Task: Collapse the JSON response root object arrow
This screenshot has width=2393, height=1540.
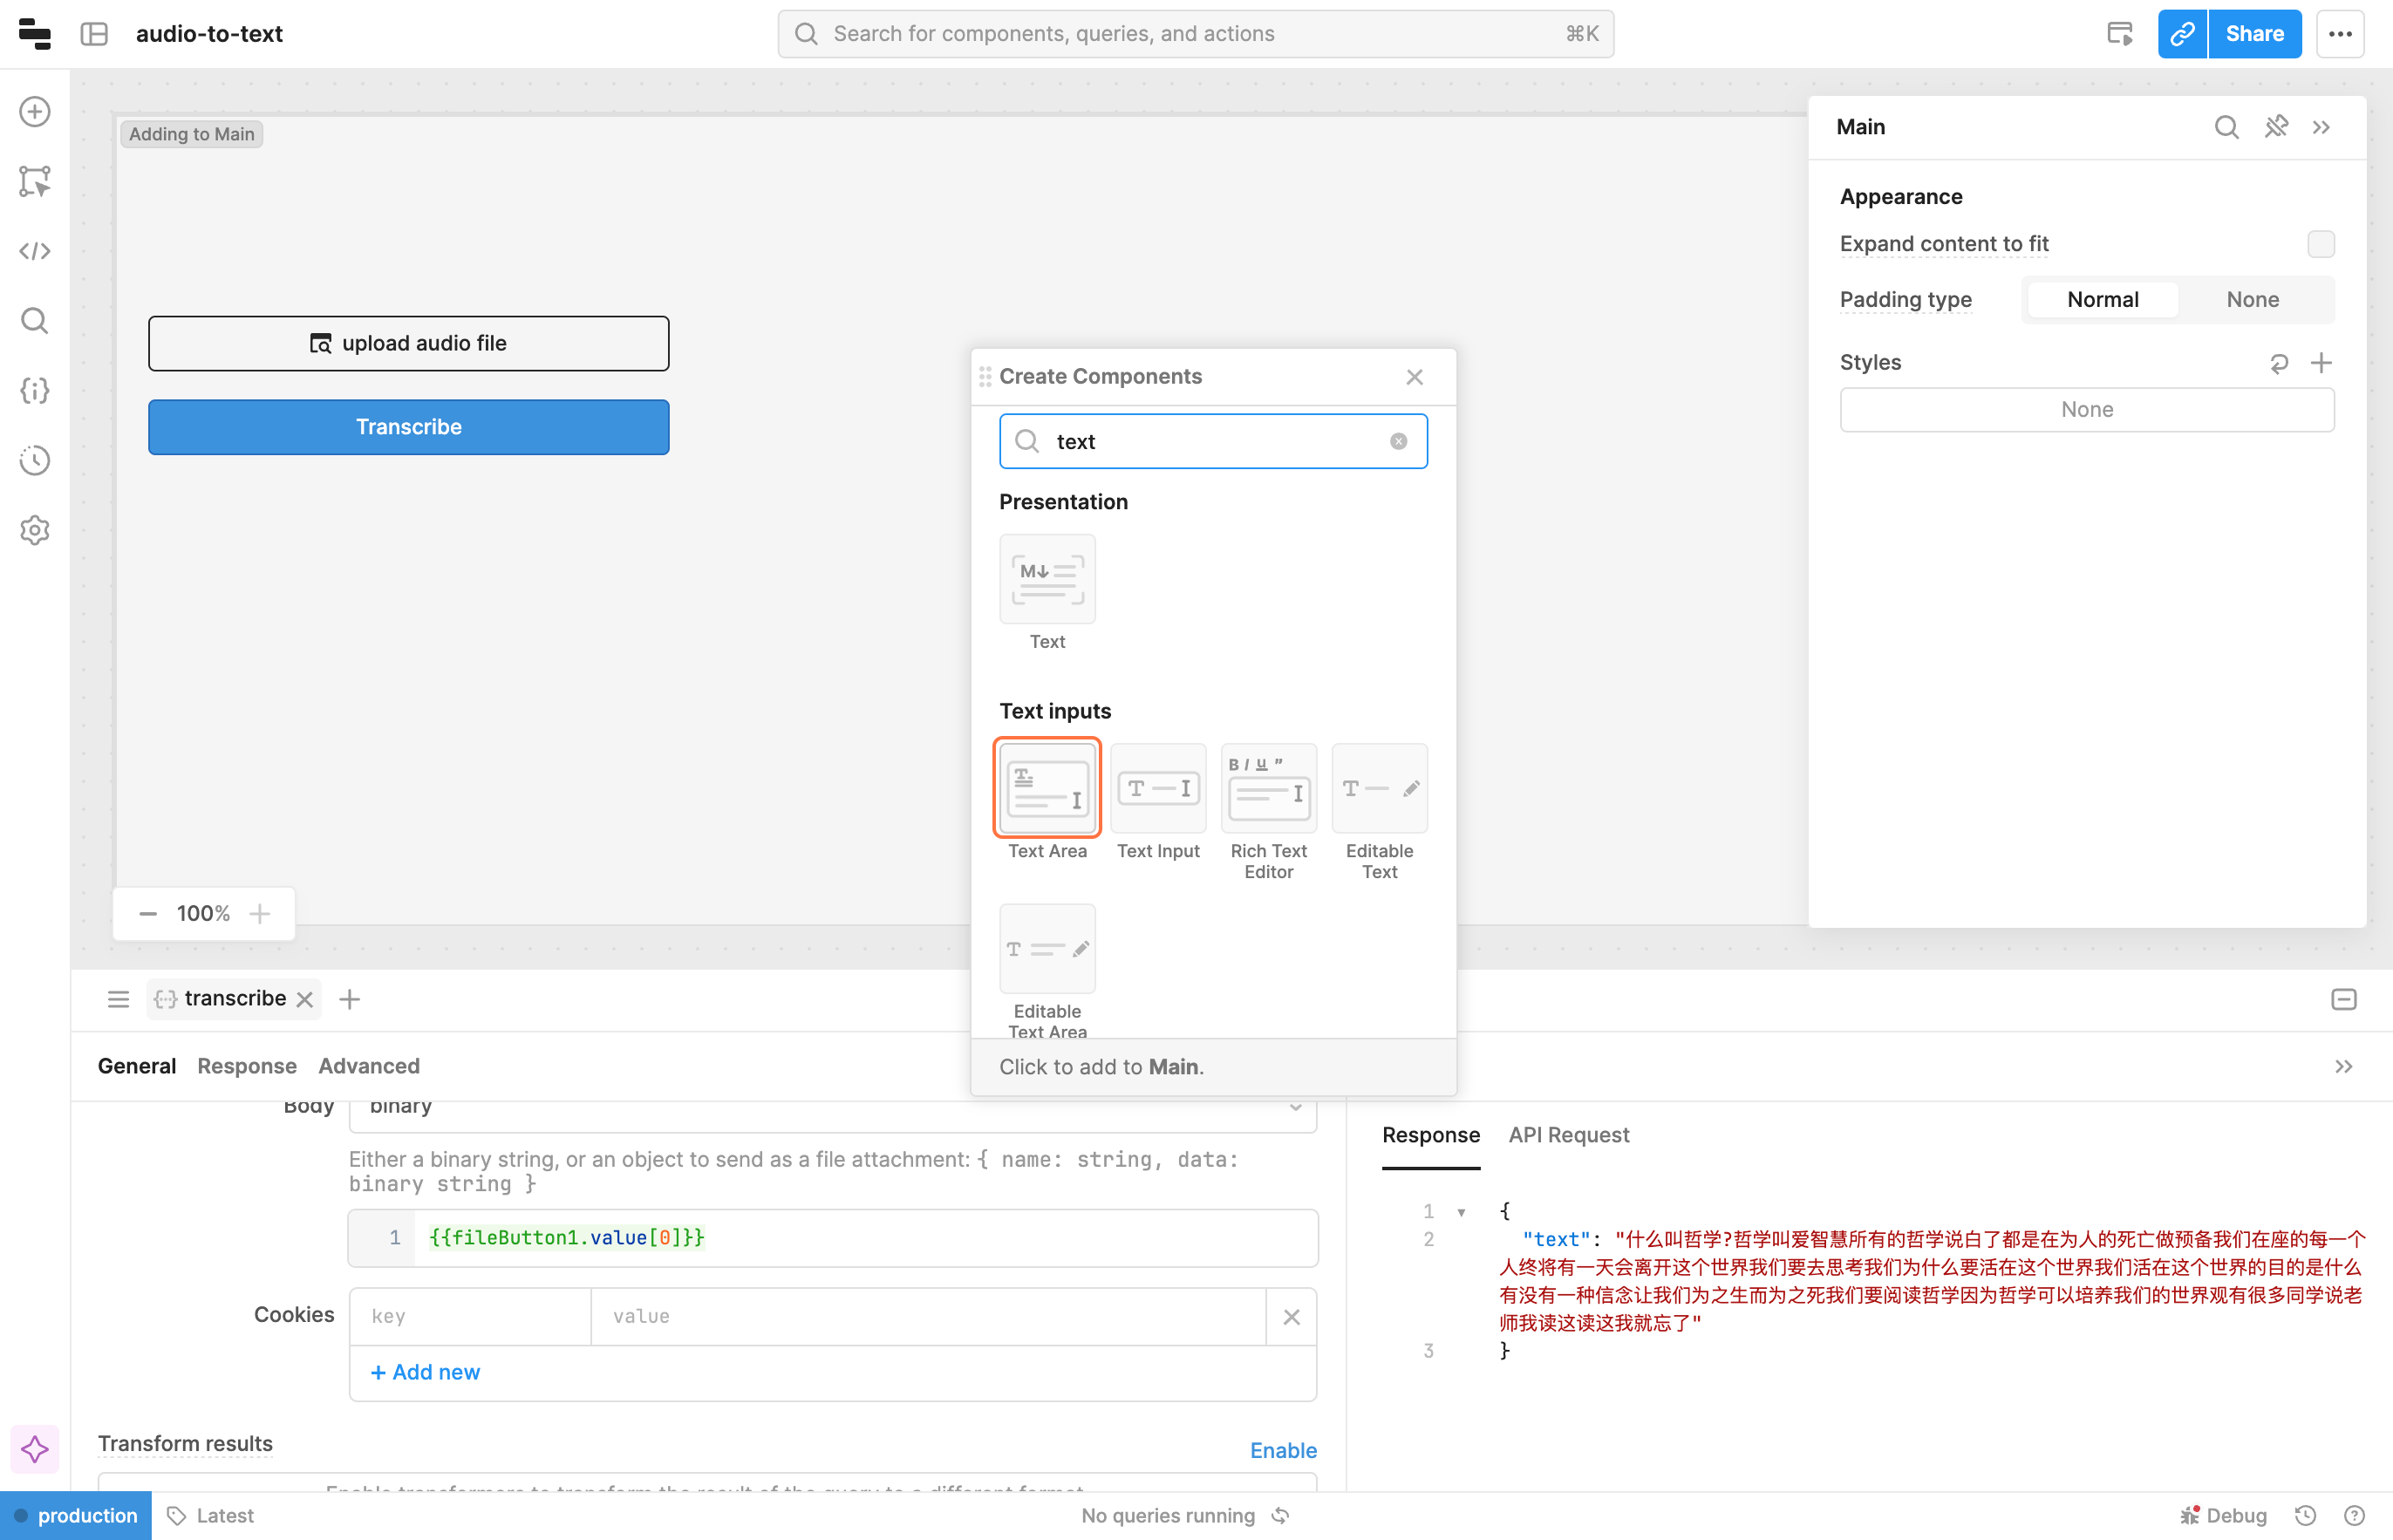Action: [x=1461, y=1213]
